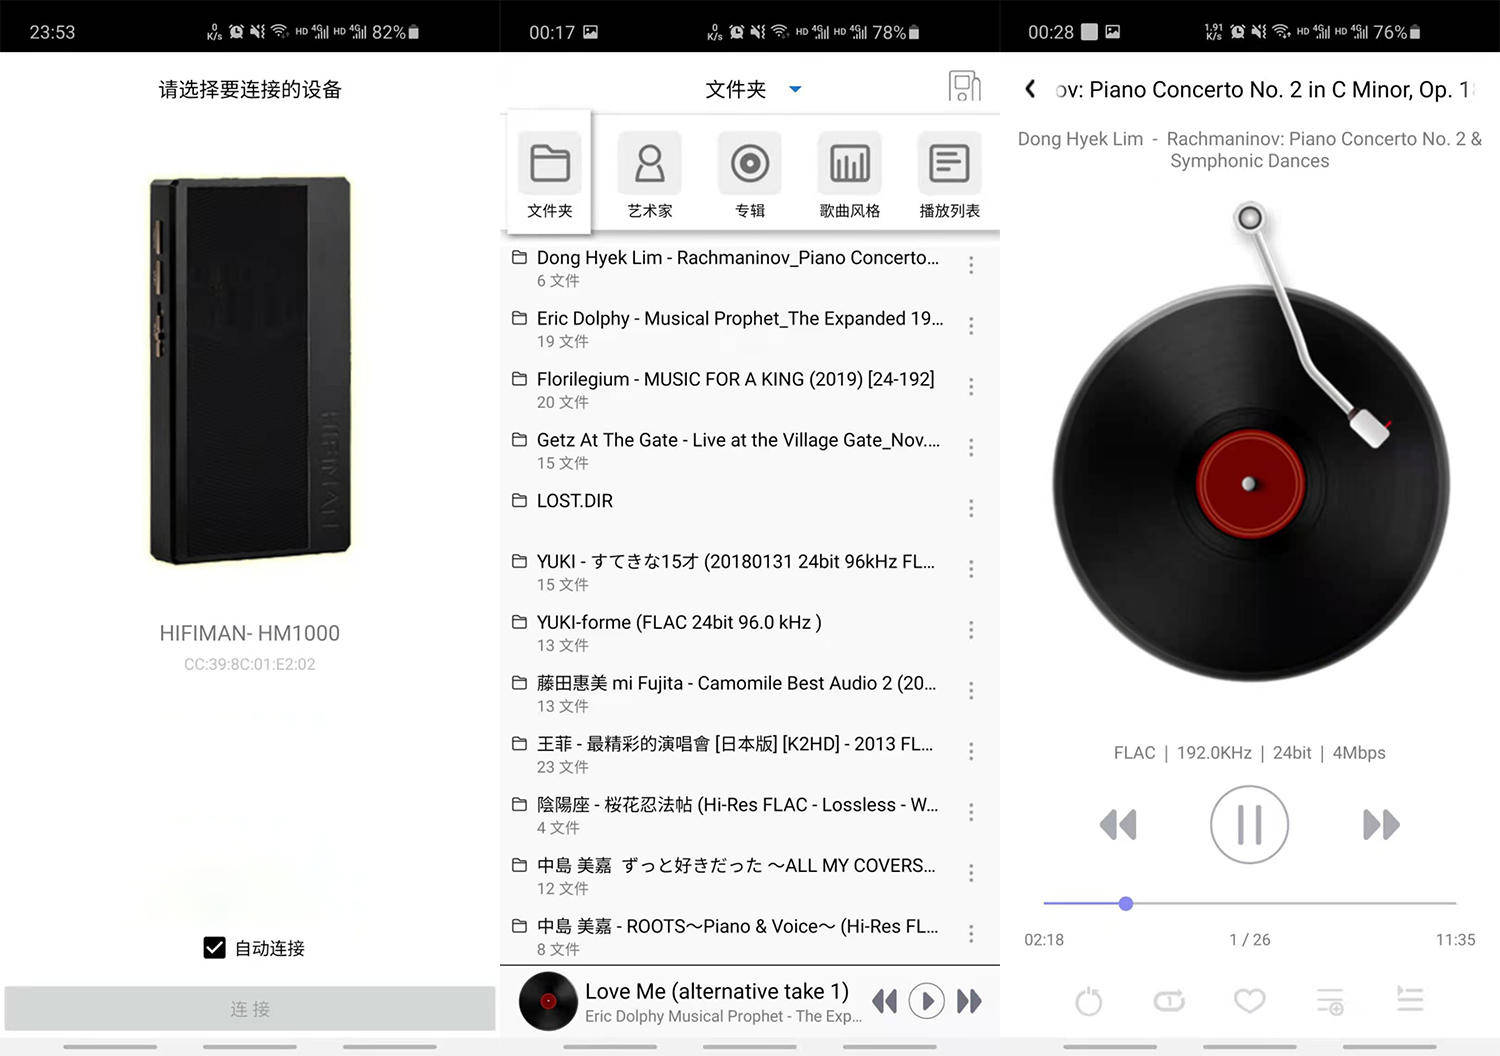This screenshot has height=1056, width=1500.
Task: Expand the 文件夹 dropdown arrow in header
Action: [795, 89]
